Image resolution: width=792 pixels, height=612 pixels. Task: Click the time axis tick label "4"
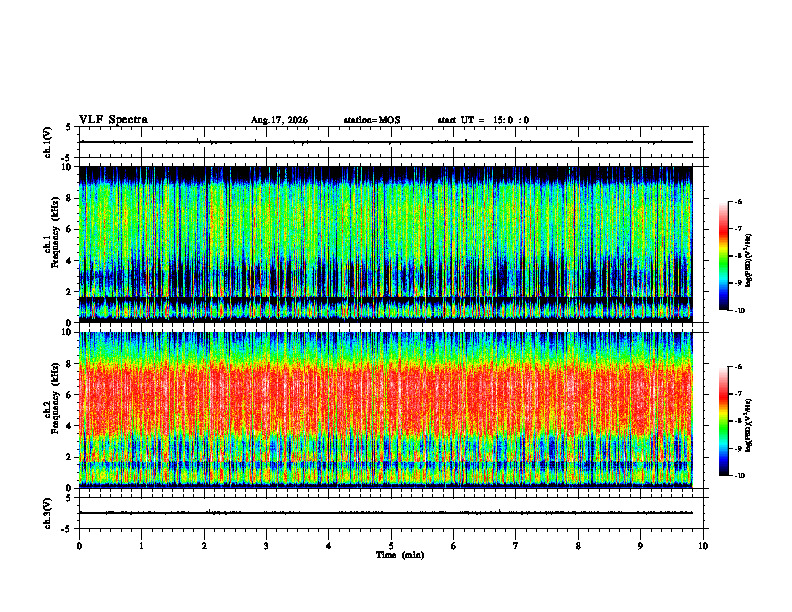[329, 546]
